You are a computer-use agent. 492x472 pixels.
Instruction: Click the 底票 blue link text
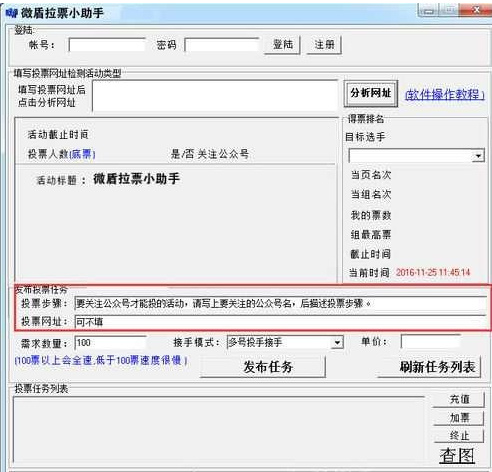82,154
